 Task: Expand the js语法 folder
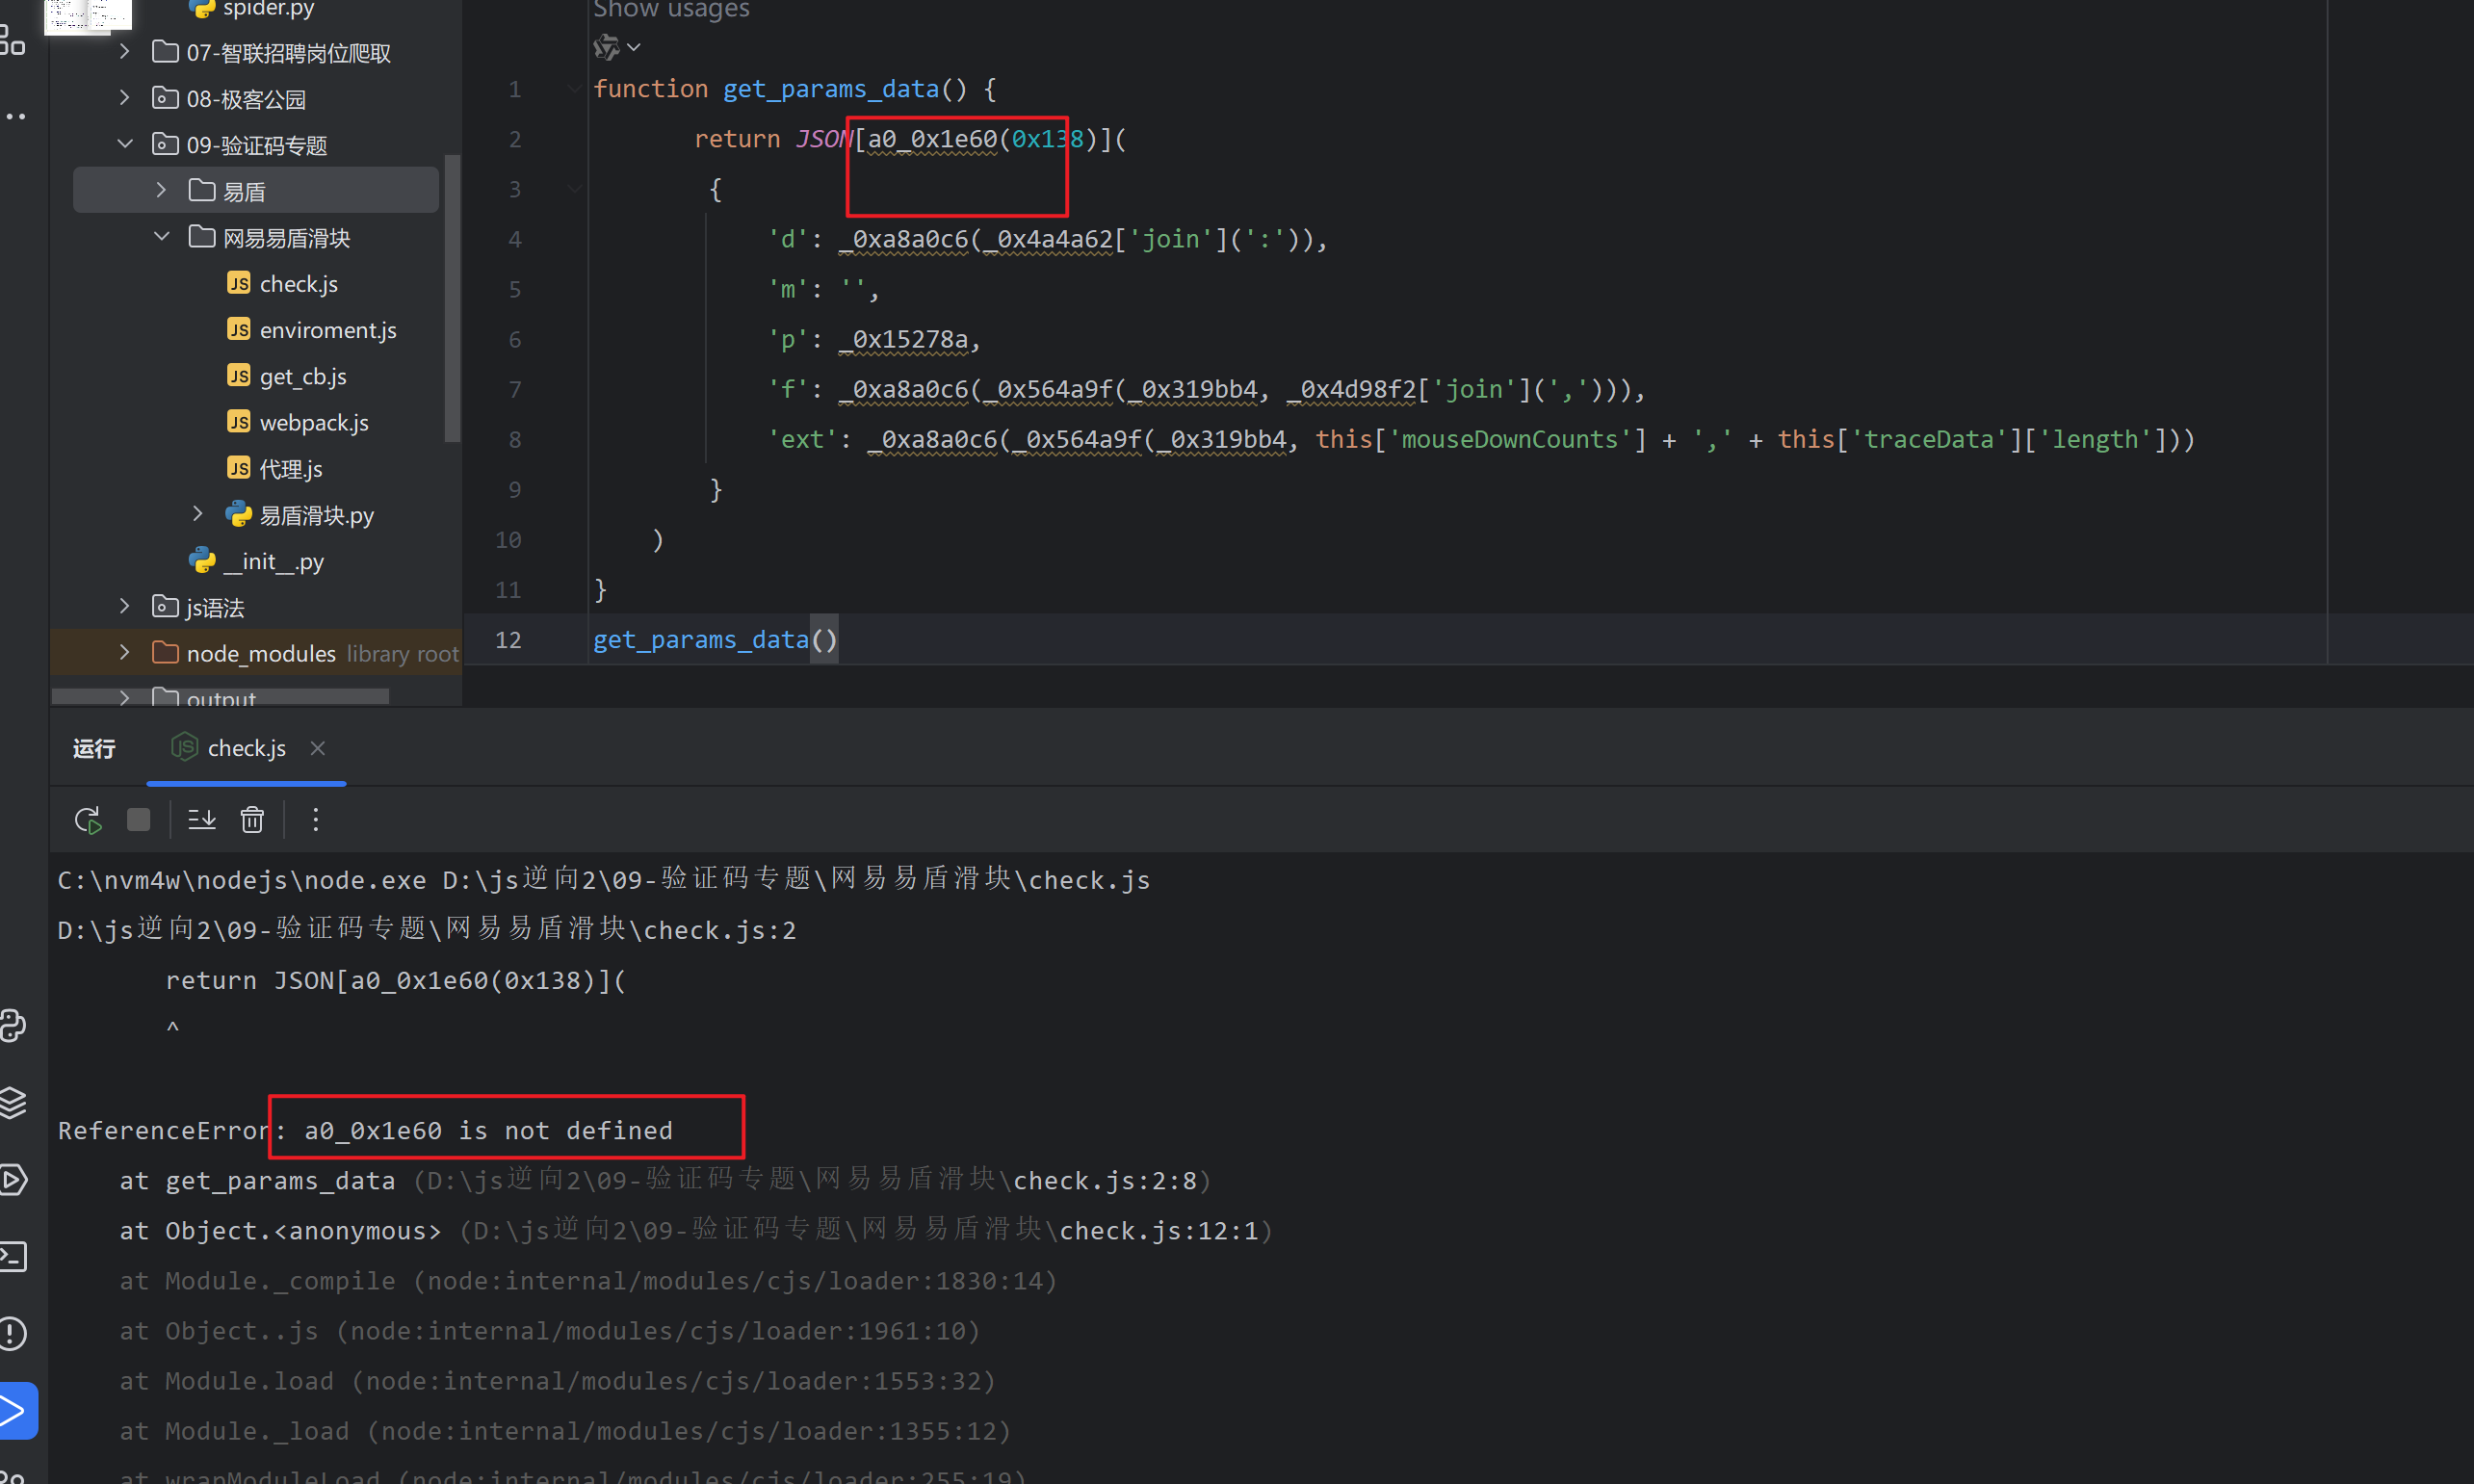[x=124, y=606]
